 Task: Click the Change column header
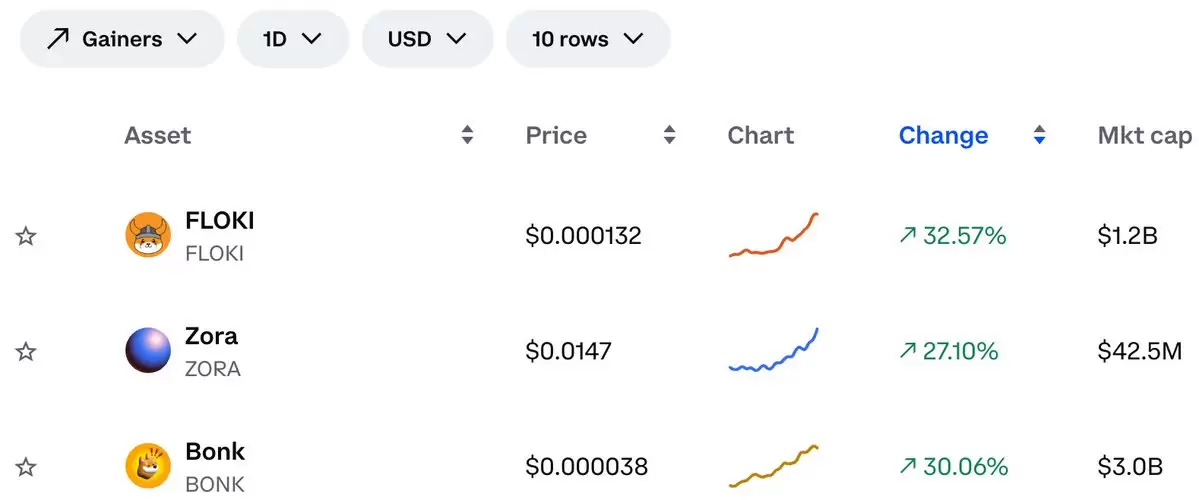coord(943,136)
